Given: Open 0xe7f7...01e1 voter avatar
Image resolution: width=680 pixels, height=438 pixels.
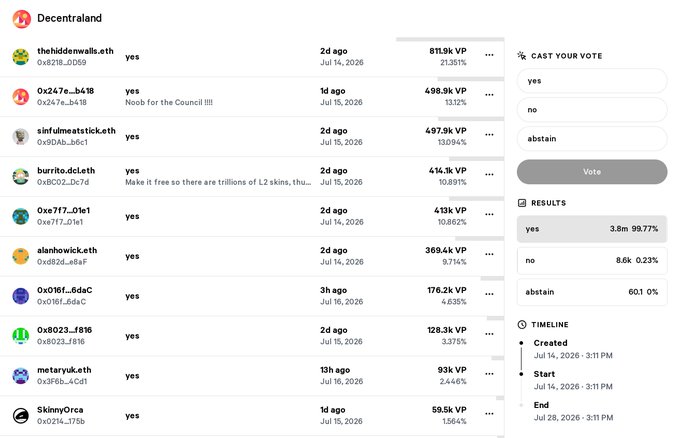Looking at the screenshot, I should [x=20, y=216].
